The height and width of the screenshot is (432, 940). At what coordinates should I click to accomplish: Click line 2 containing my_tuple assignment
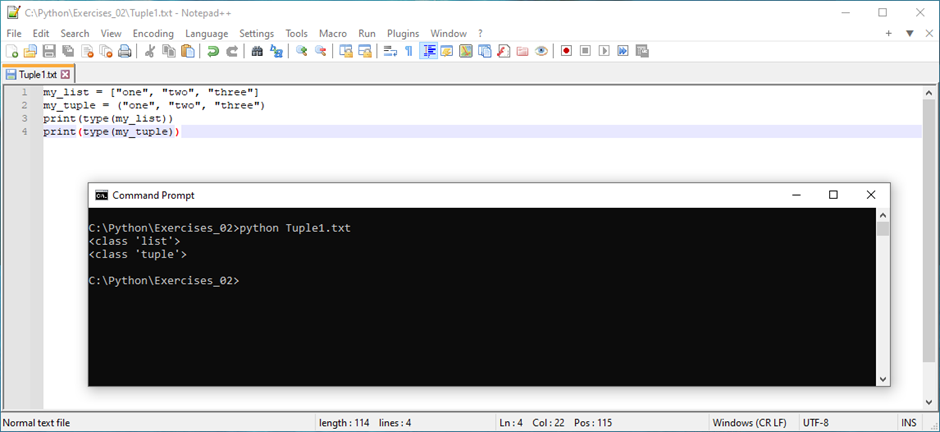point(153,105)
